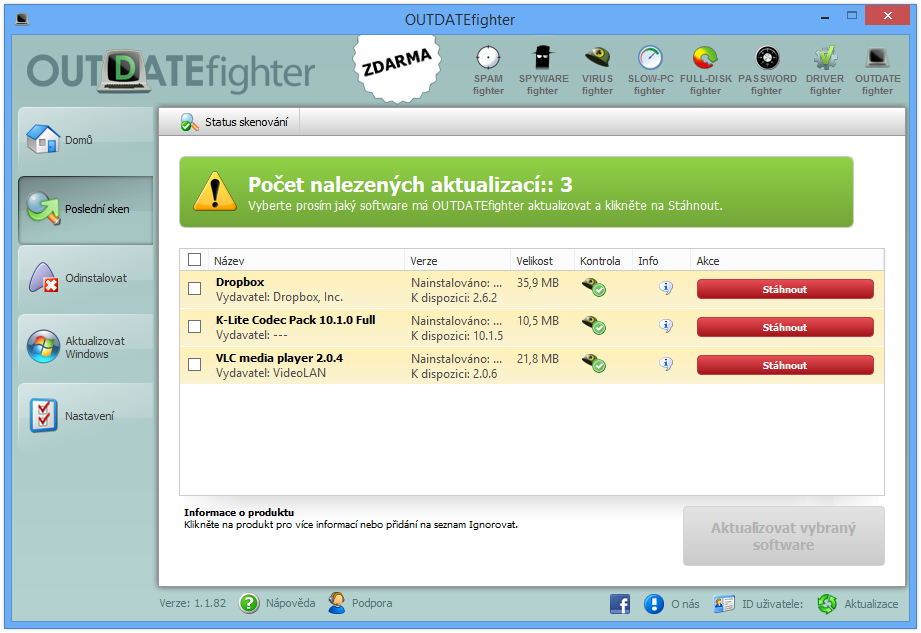Screen dimensions: 921x633
Task: Click Aktualizovat vybraný software button
Action: pos(784,536)
